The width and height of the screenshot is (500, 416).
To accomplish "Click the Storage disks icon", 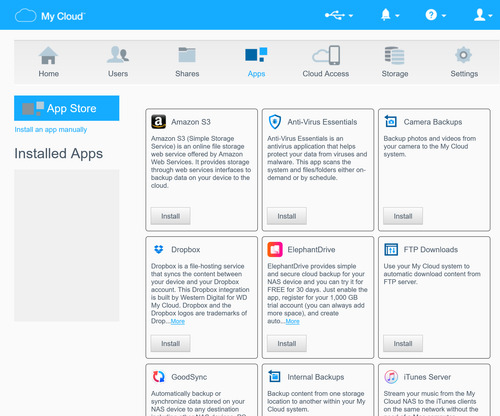I will 395,55.
